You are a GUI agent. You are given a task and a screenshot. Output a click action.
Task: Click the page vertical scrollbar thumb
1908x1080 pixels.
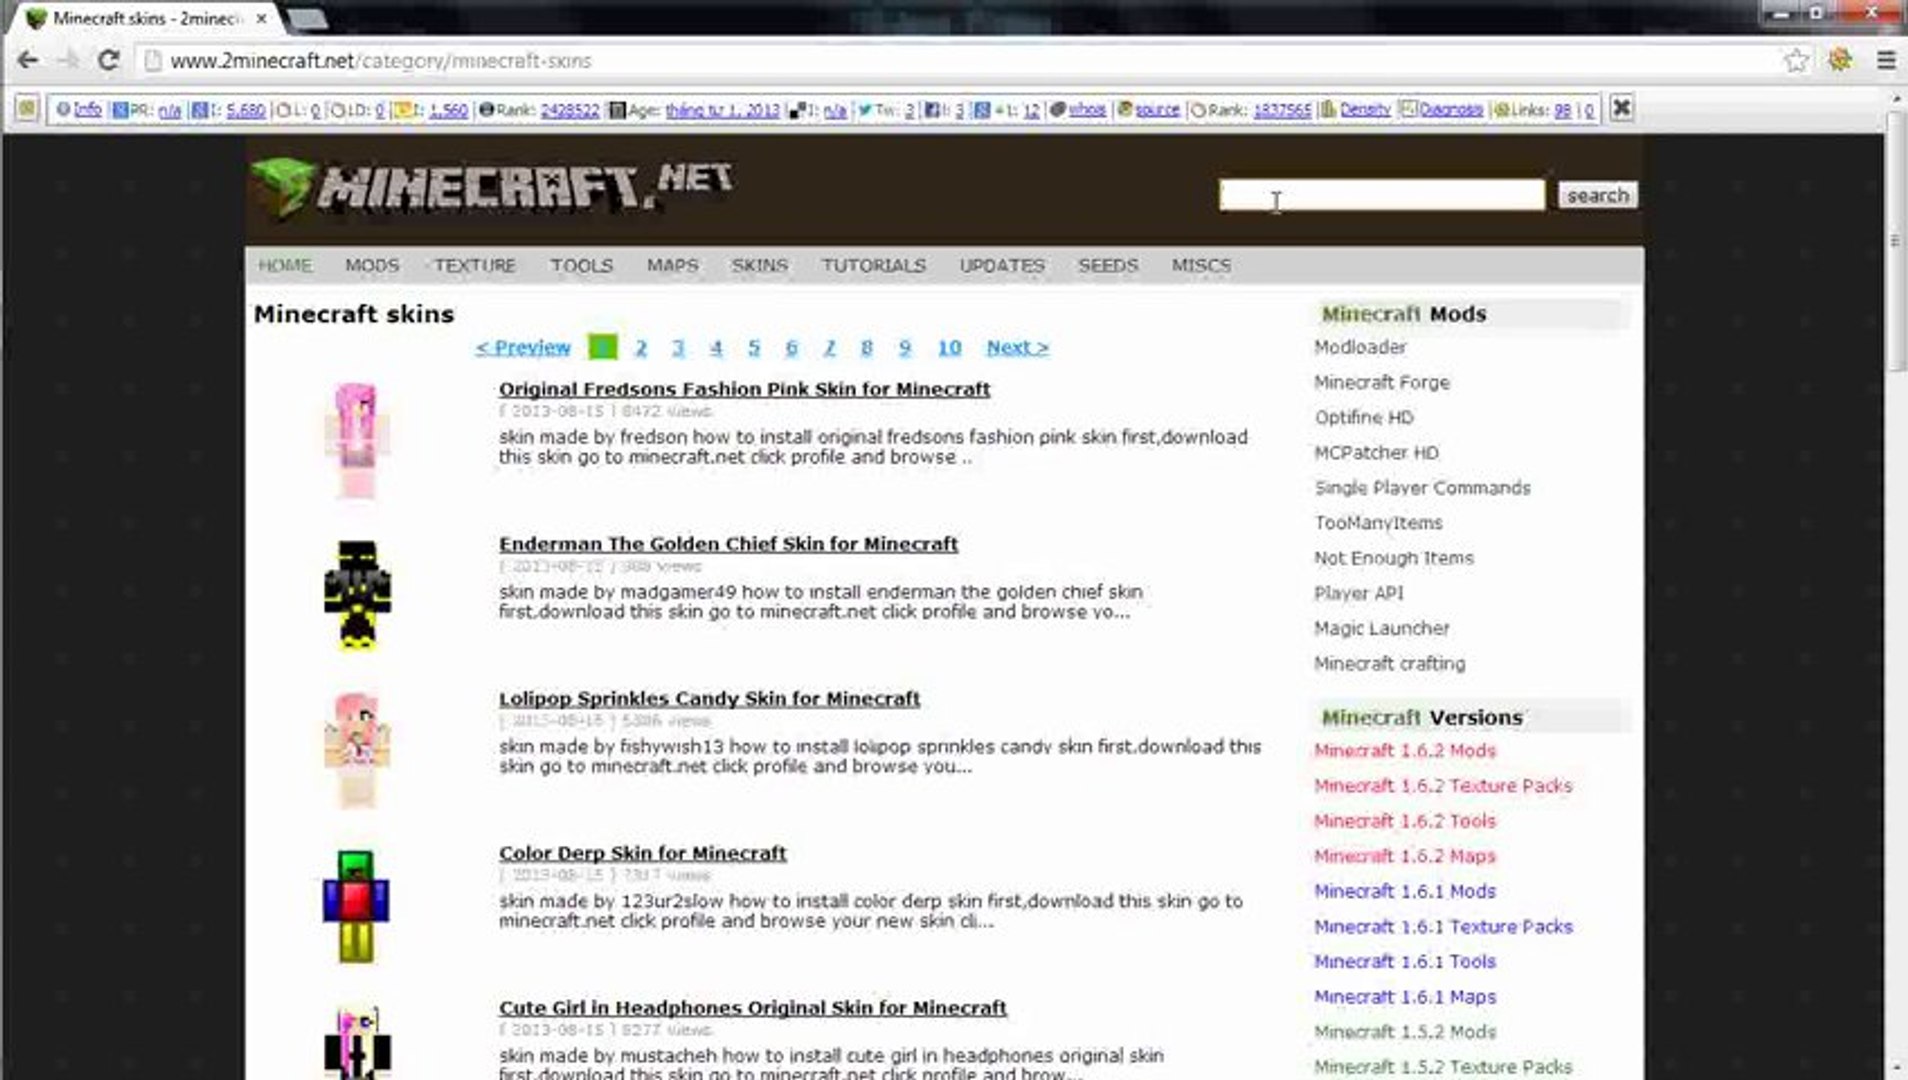pos(1896,240)
